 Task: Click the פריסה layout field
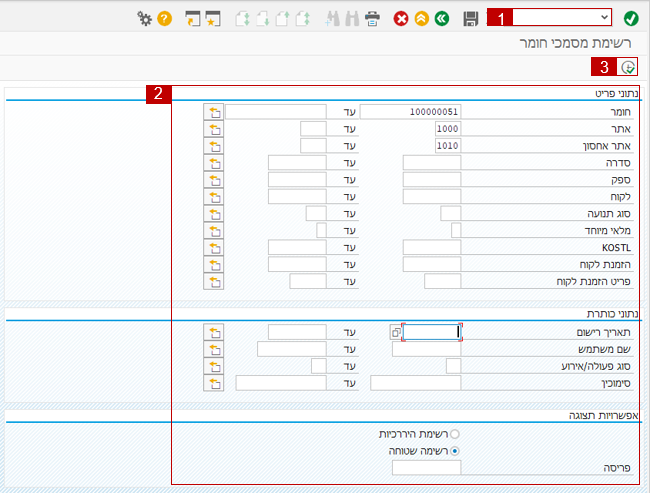tap(427, 468)
